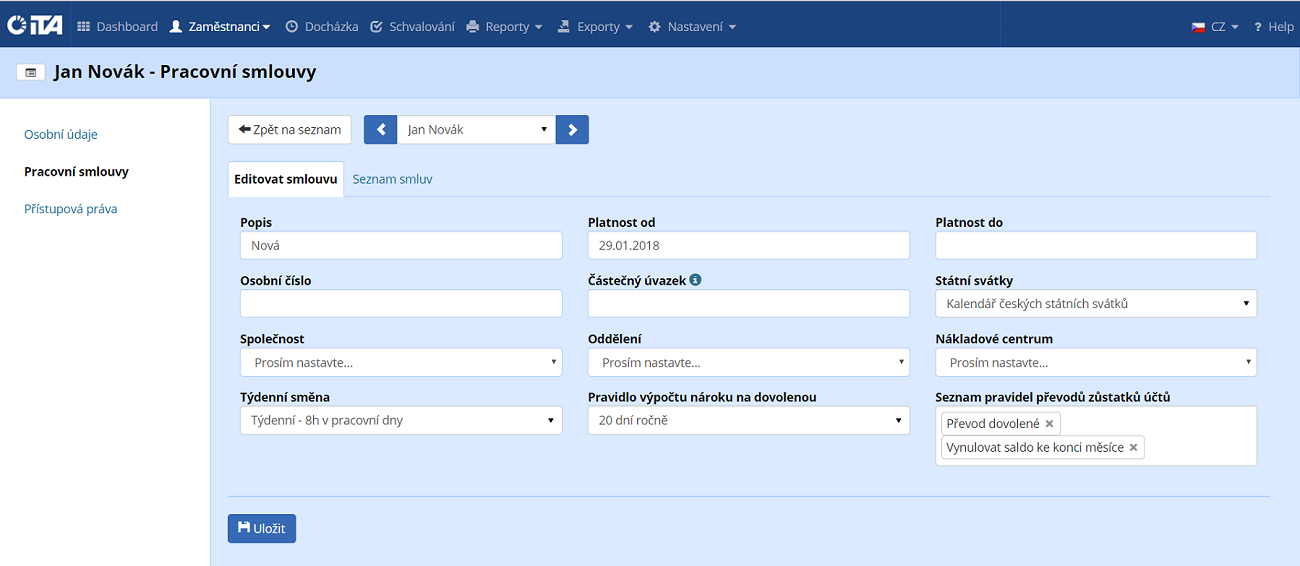Switch to the Seznam smluv tab
Viewport: 1300px width, 566px height.
[x=392, y=180]
